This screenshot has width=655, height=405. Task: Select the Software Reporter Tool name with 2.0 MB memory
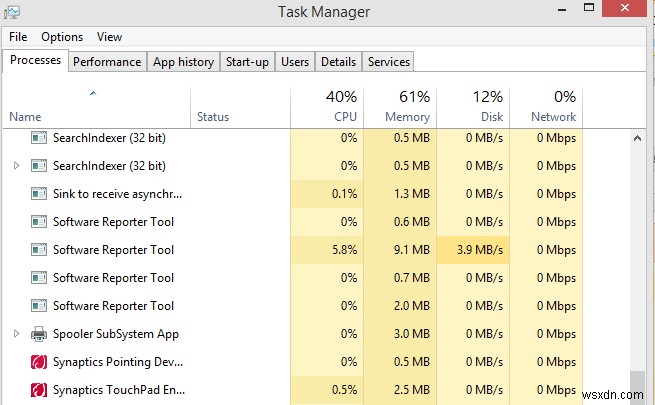coord(113,306)
